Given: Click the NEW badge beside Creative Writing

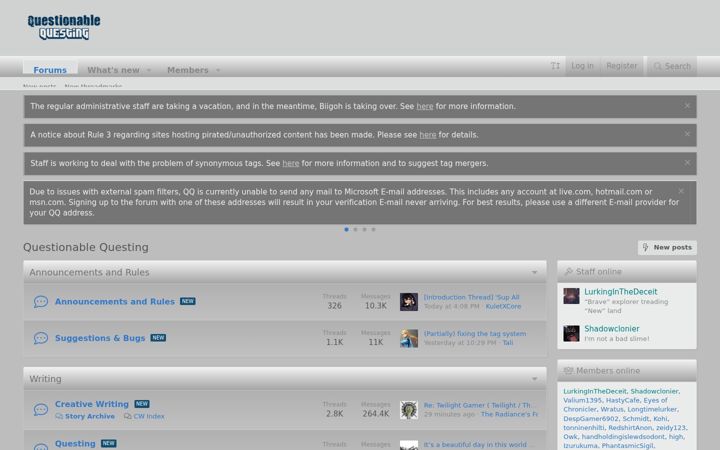Looking at the screenshot, I should click(142, 404).
